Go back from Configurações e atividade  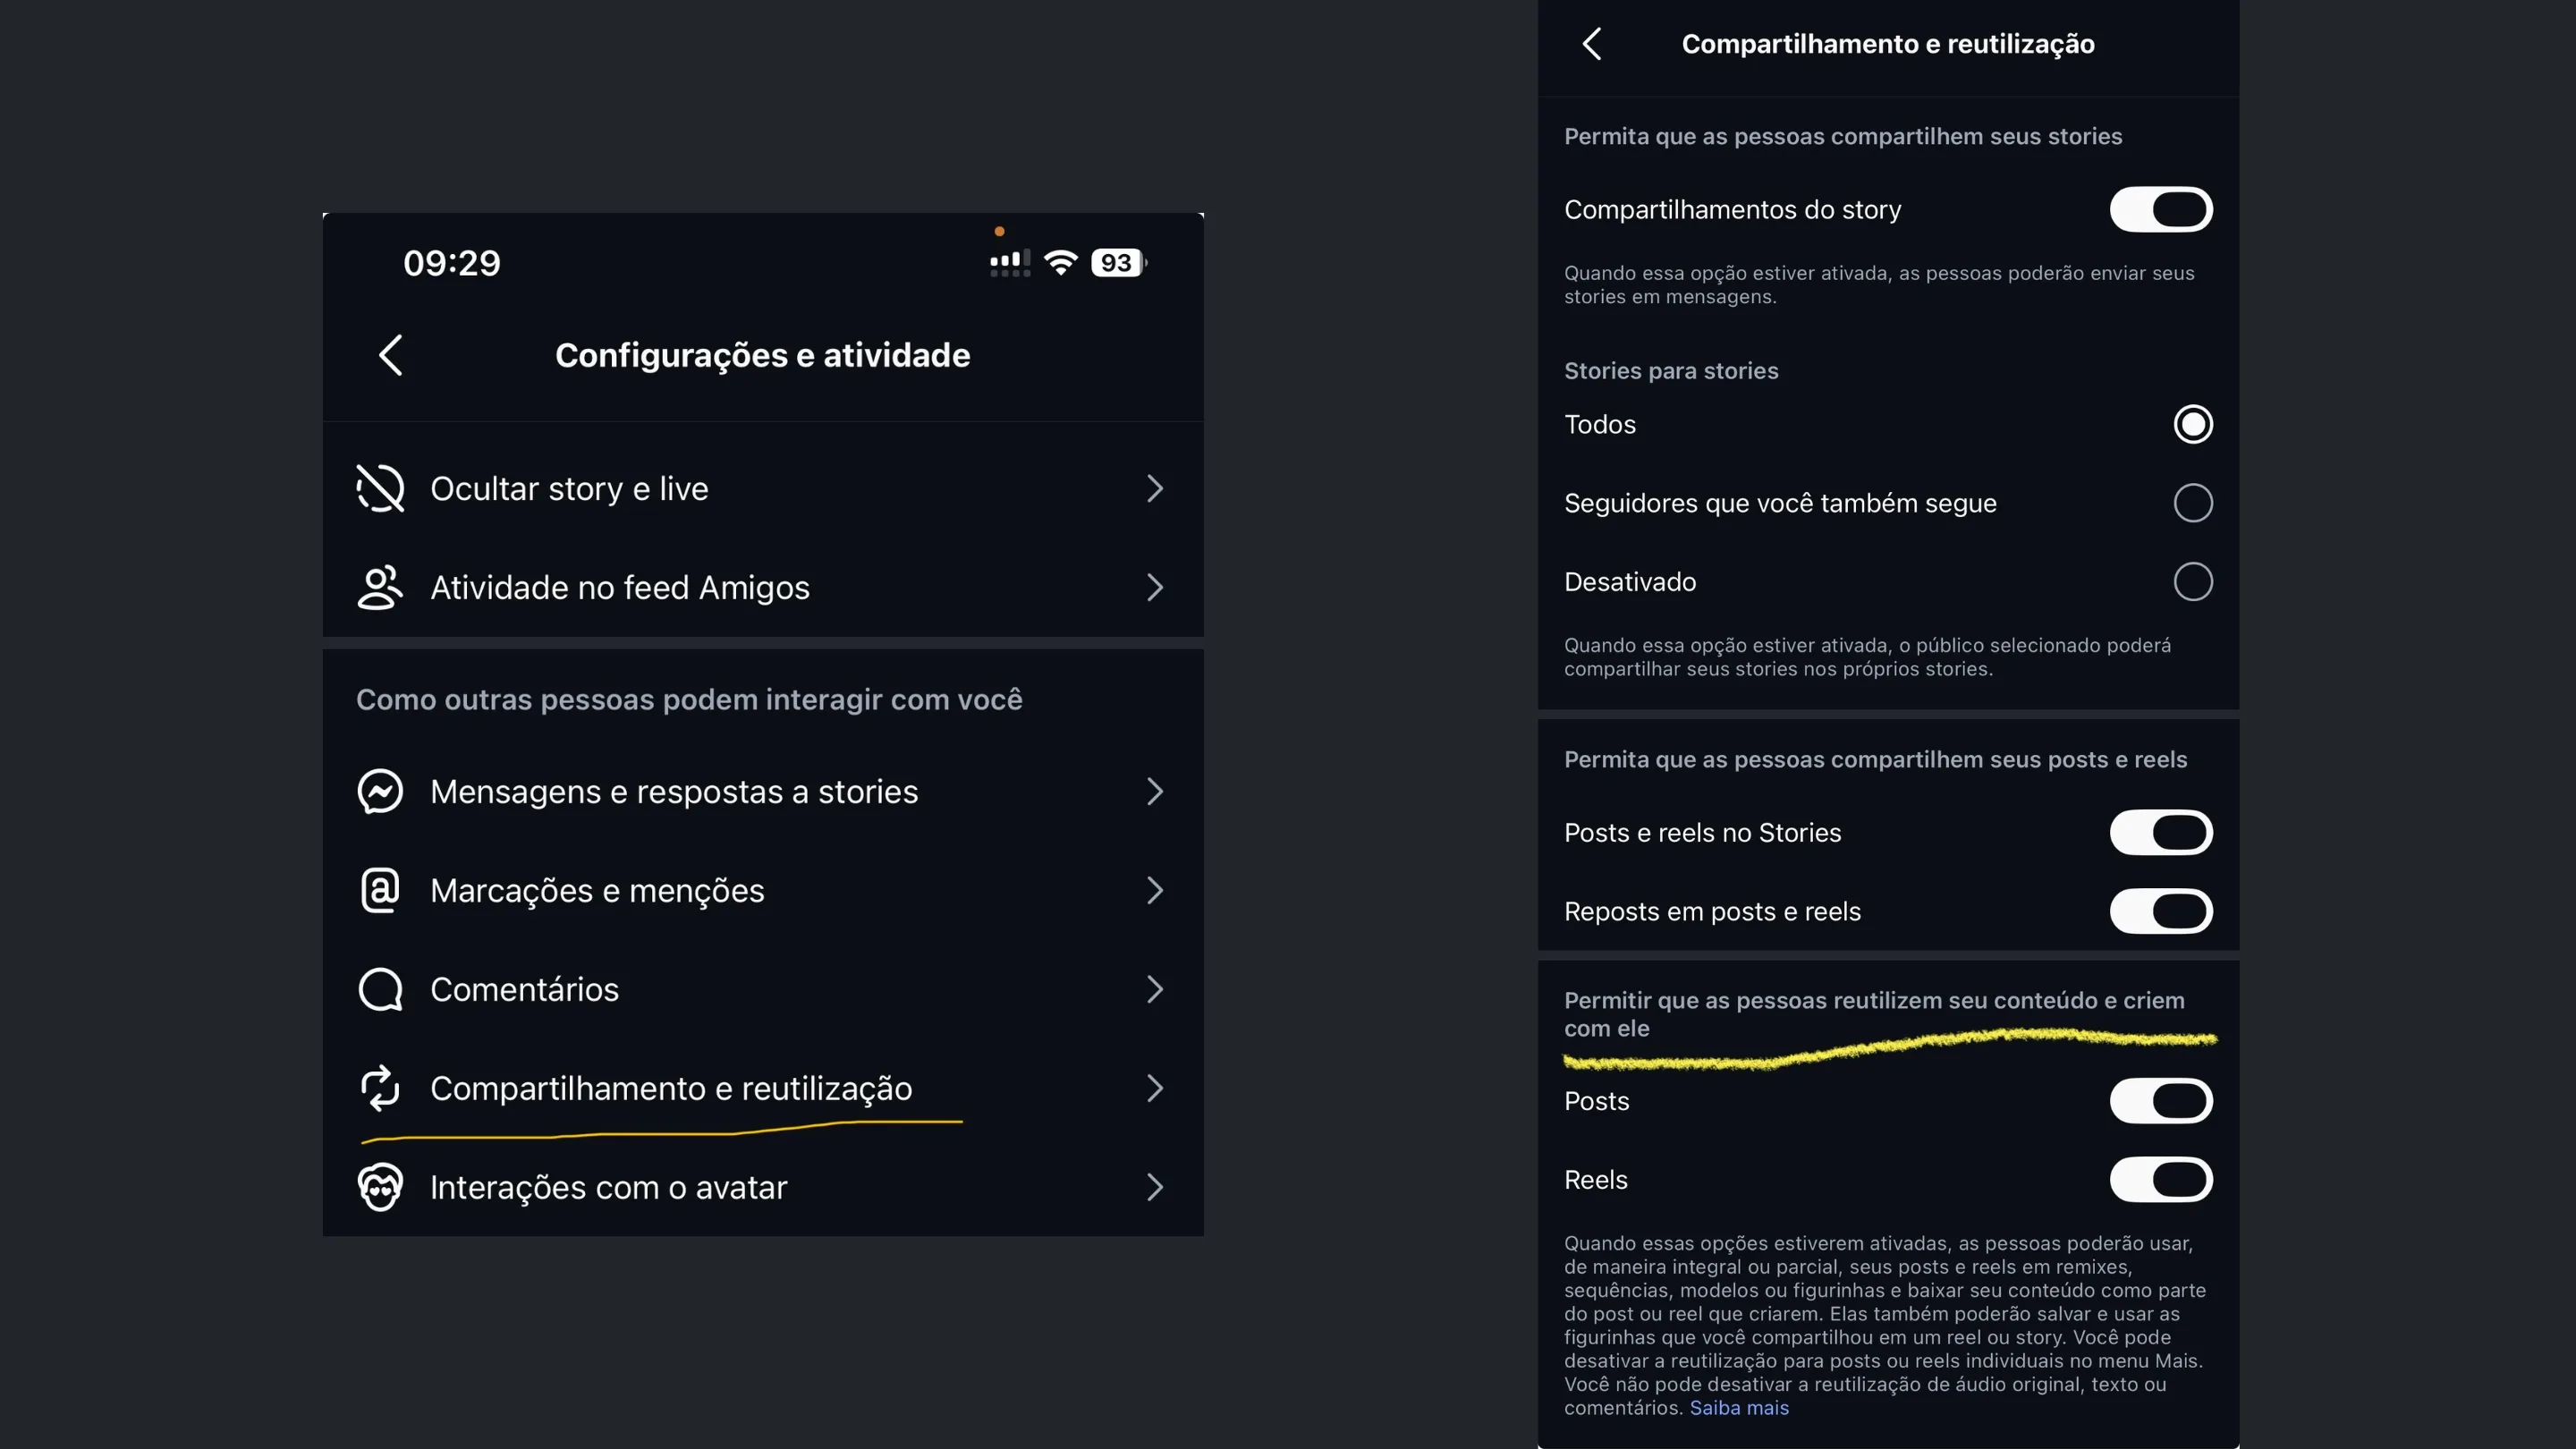(x=391, y=355)
